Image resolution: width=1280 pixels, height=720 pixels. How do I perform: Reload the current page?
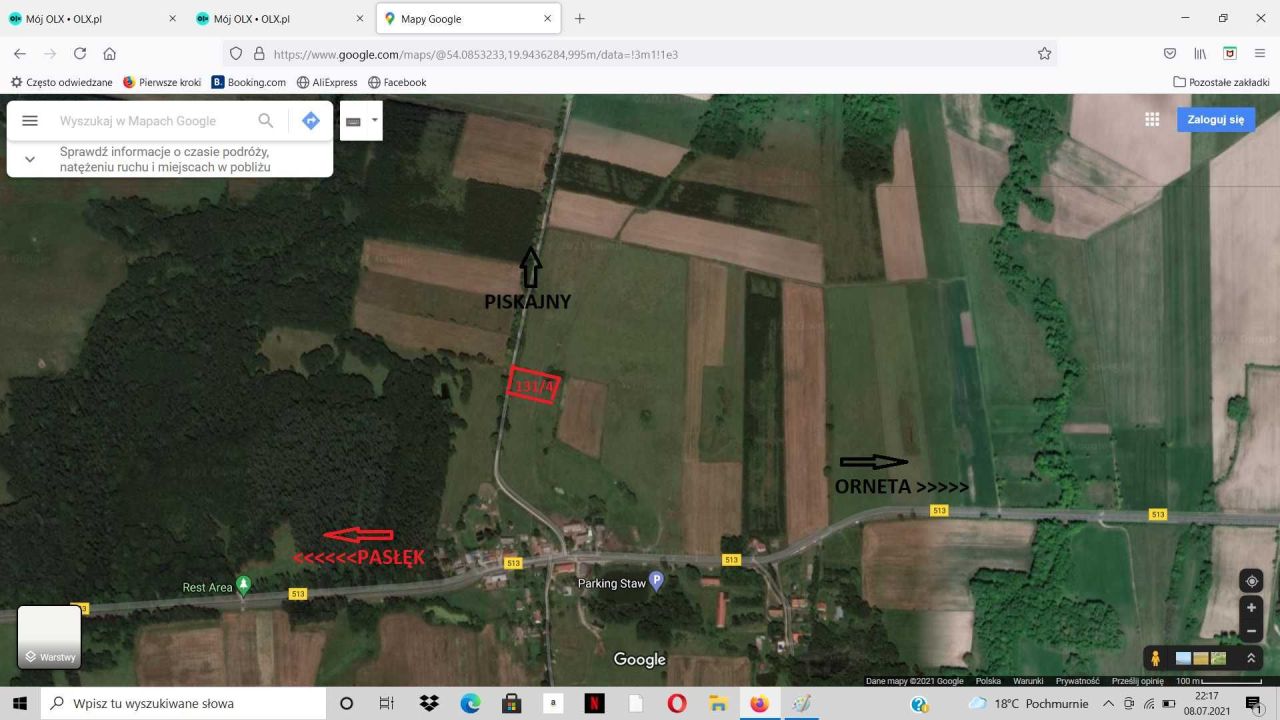80,54
